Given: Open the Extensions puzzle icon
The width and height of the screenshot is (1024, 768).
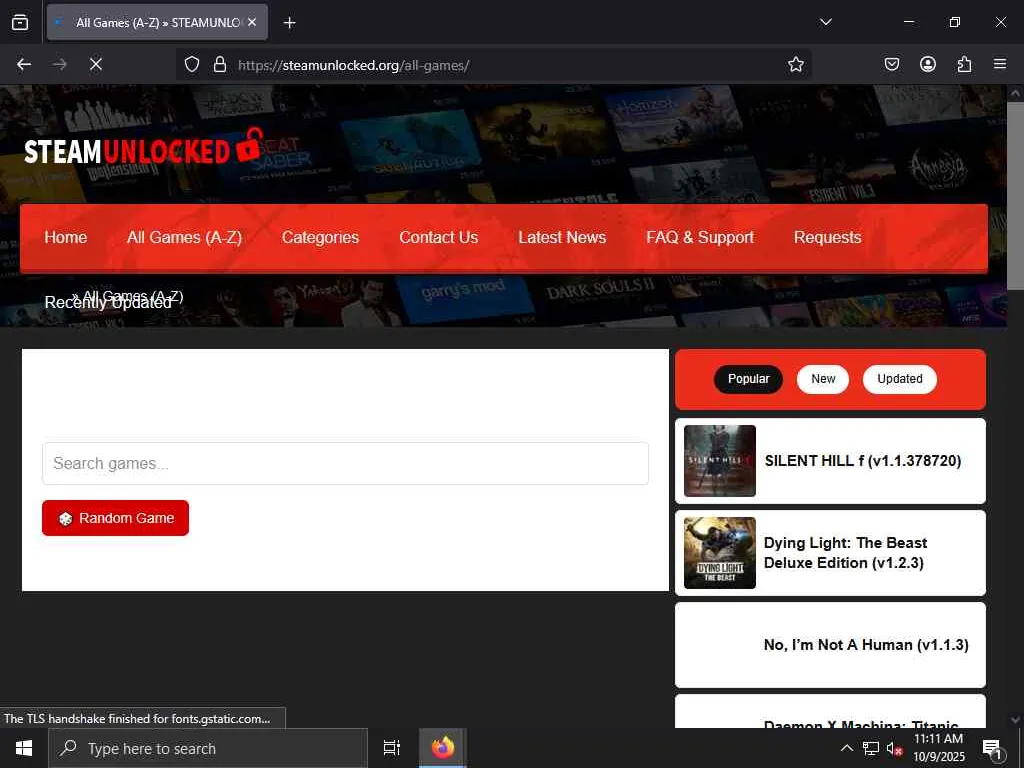Looking at the screenshot, I should pos(964,64).
